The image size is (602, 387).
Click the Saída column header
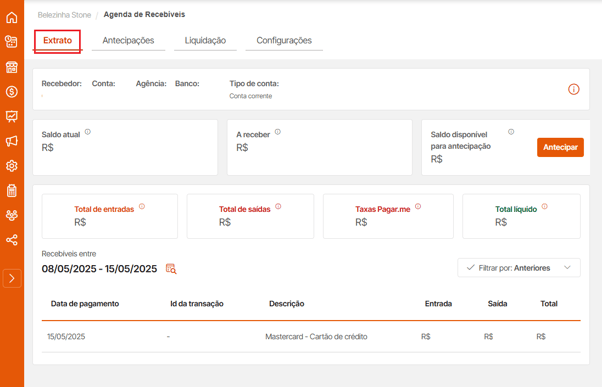pos(497,304)
